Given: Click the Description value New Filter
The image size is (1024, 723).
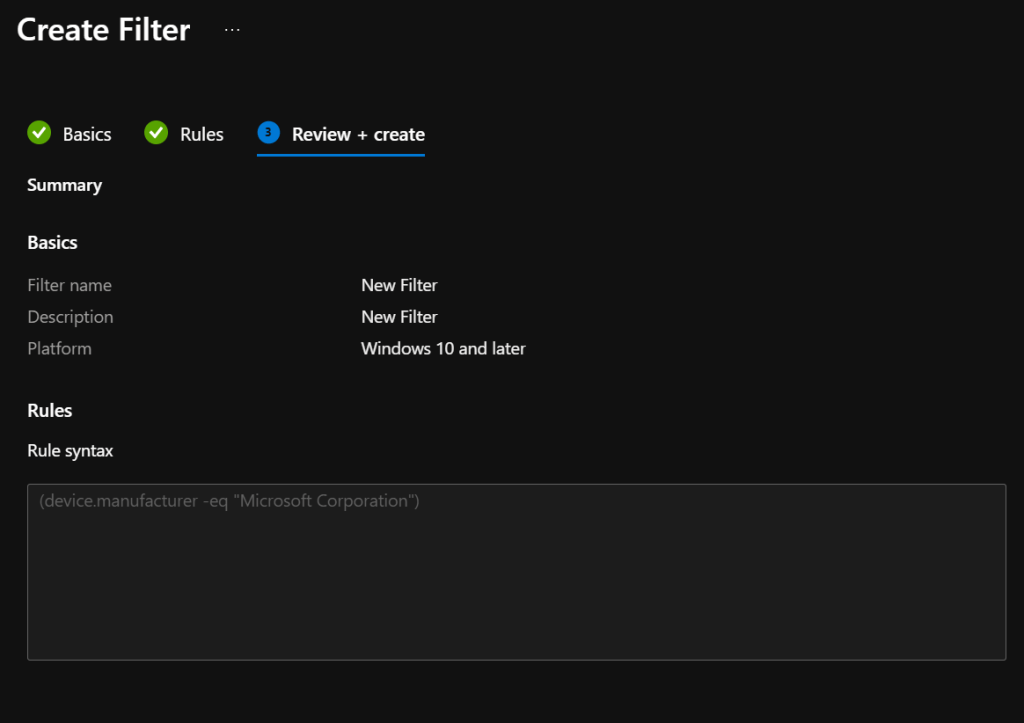Looking at the screenshot, I should [399, 317].
